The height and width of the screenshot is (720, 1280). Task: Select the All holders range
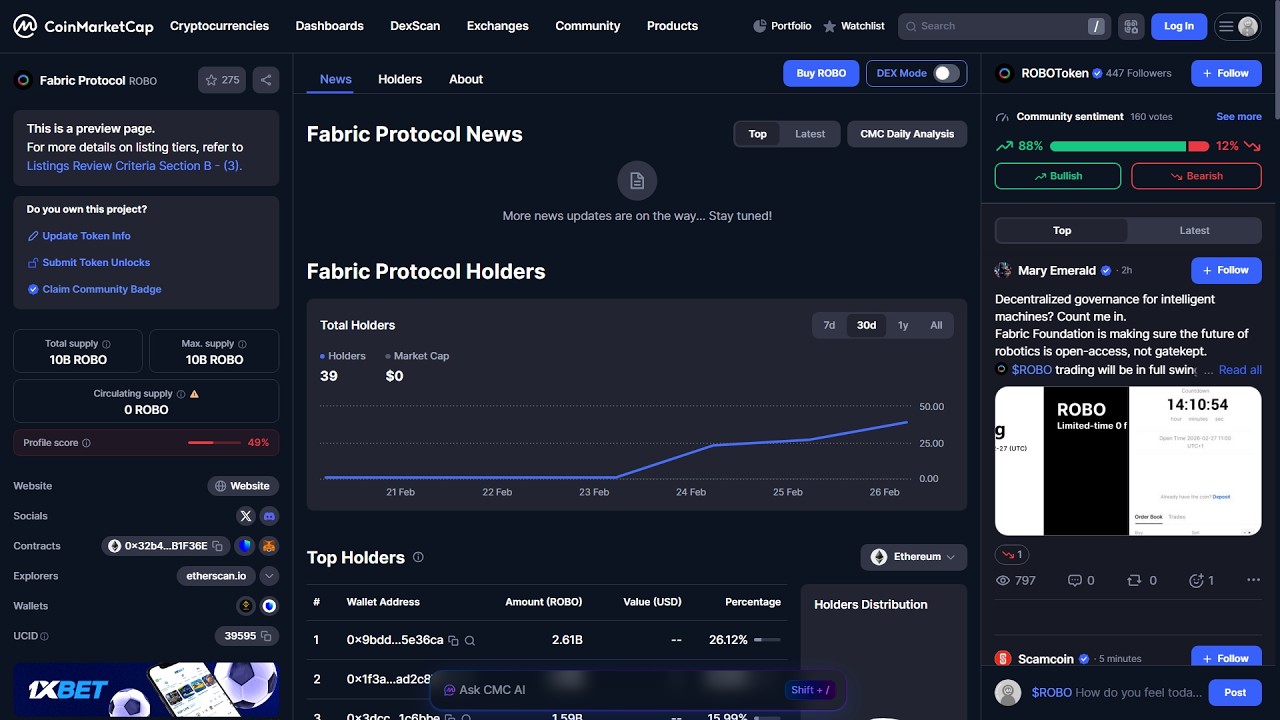click(x=936, y=325)
